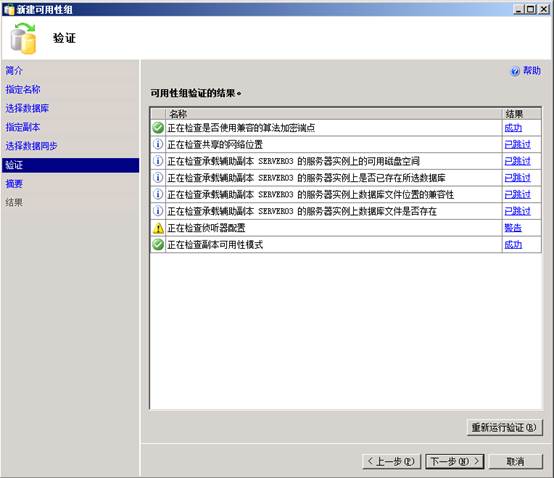Open the 简介 wizard page
This screenshot has width=554, height=478.
[x=14, y=71]
